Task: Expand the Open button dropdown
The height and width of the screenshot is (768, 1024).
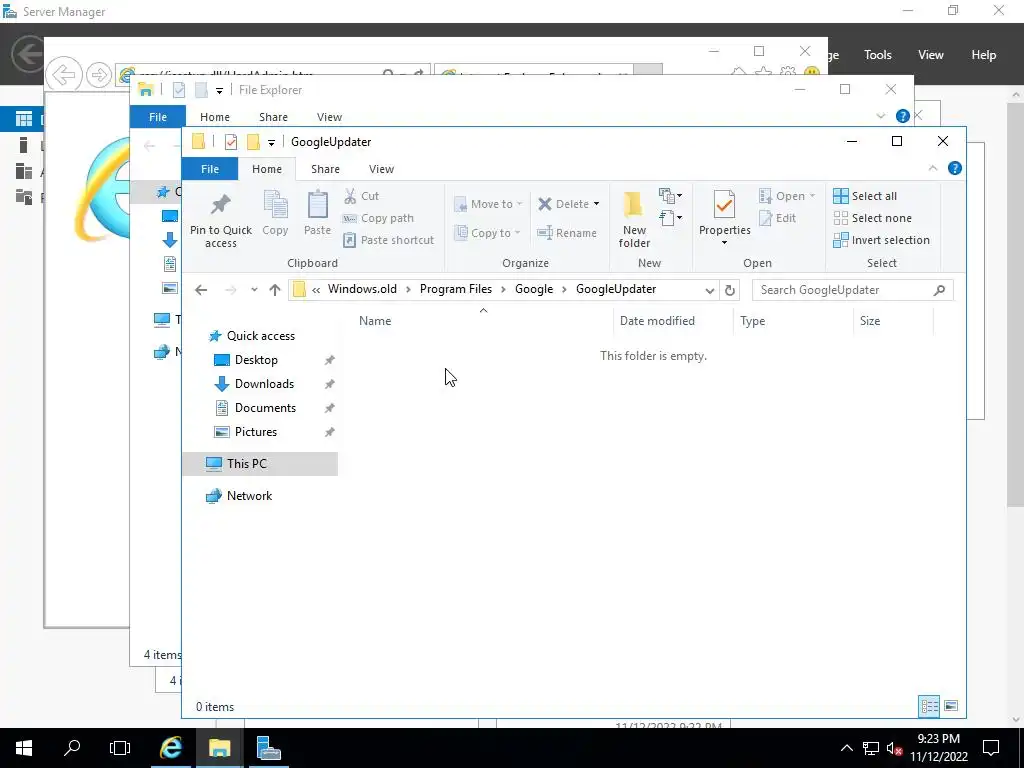Action: (x=812, y=196)
